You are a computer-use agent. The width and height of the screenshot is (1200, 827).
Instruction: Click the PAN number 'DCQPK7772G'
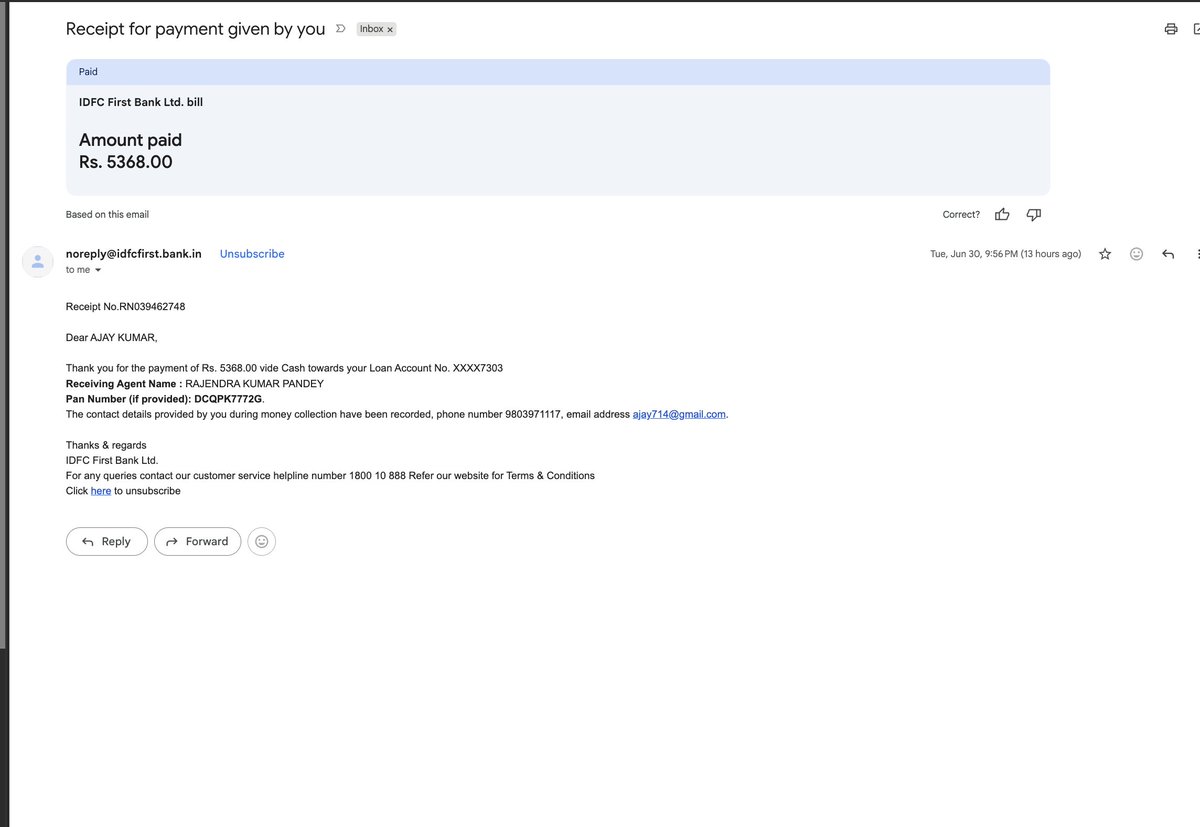click(227, 399)
